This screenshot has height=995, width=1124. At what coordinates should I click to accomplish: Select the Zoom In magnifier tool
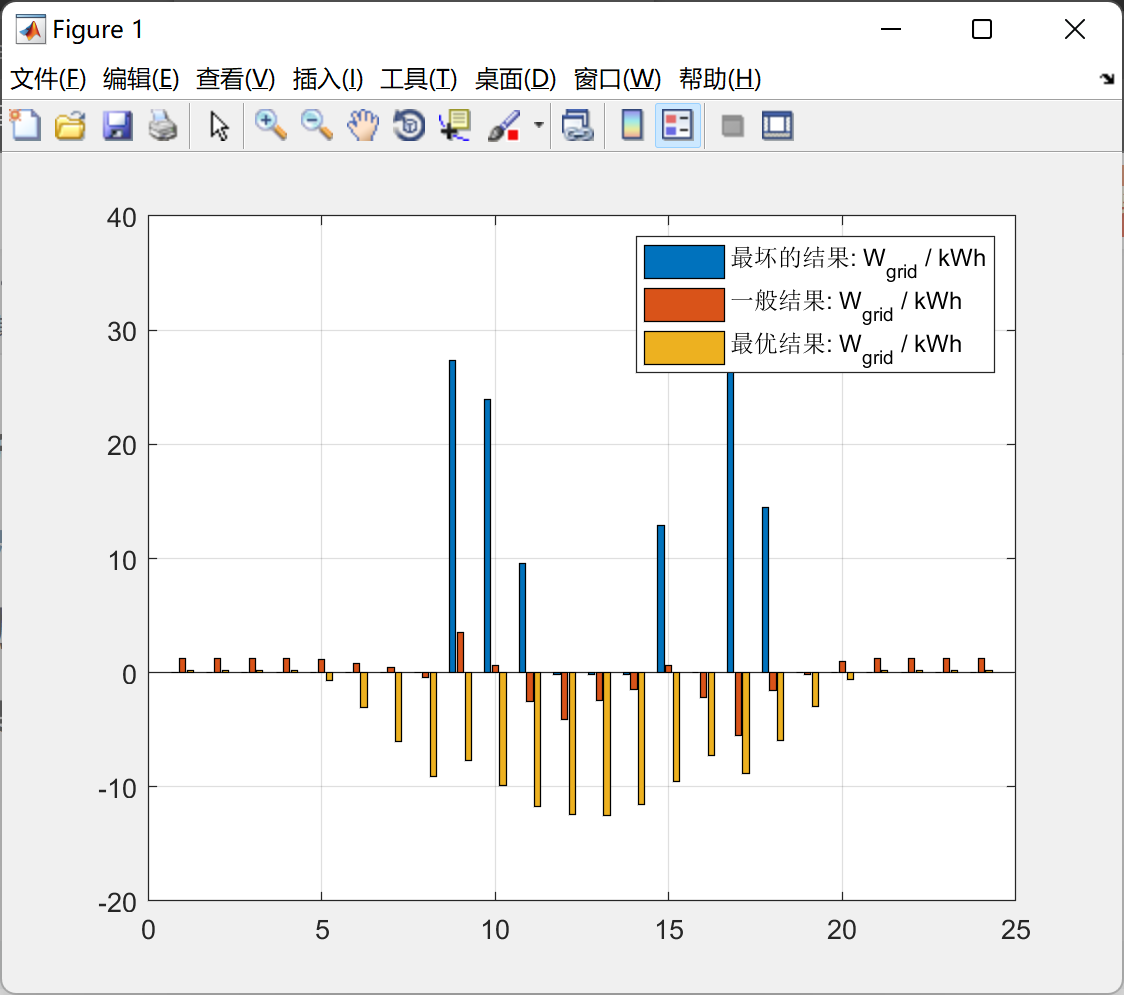(270, 126)
